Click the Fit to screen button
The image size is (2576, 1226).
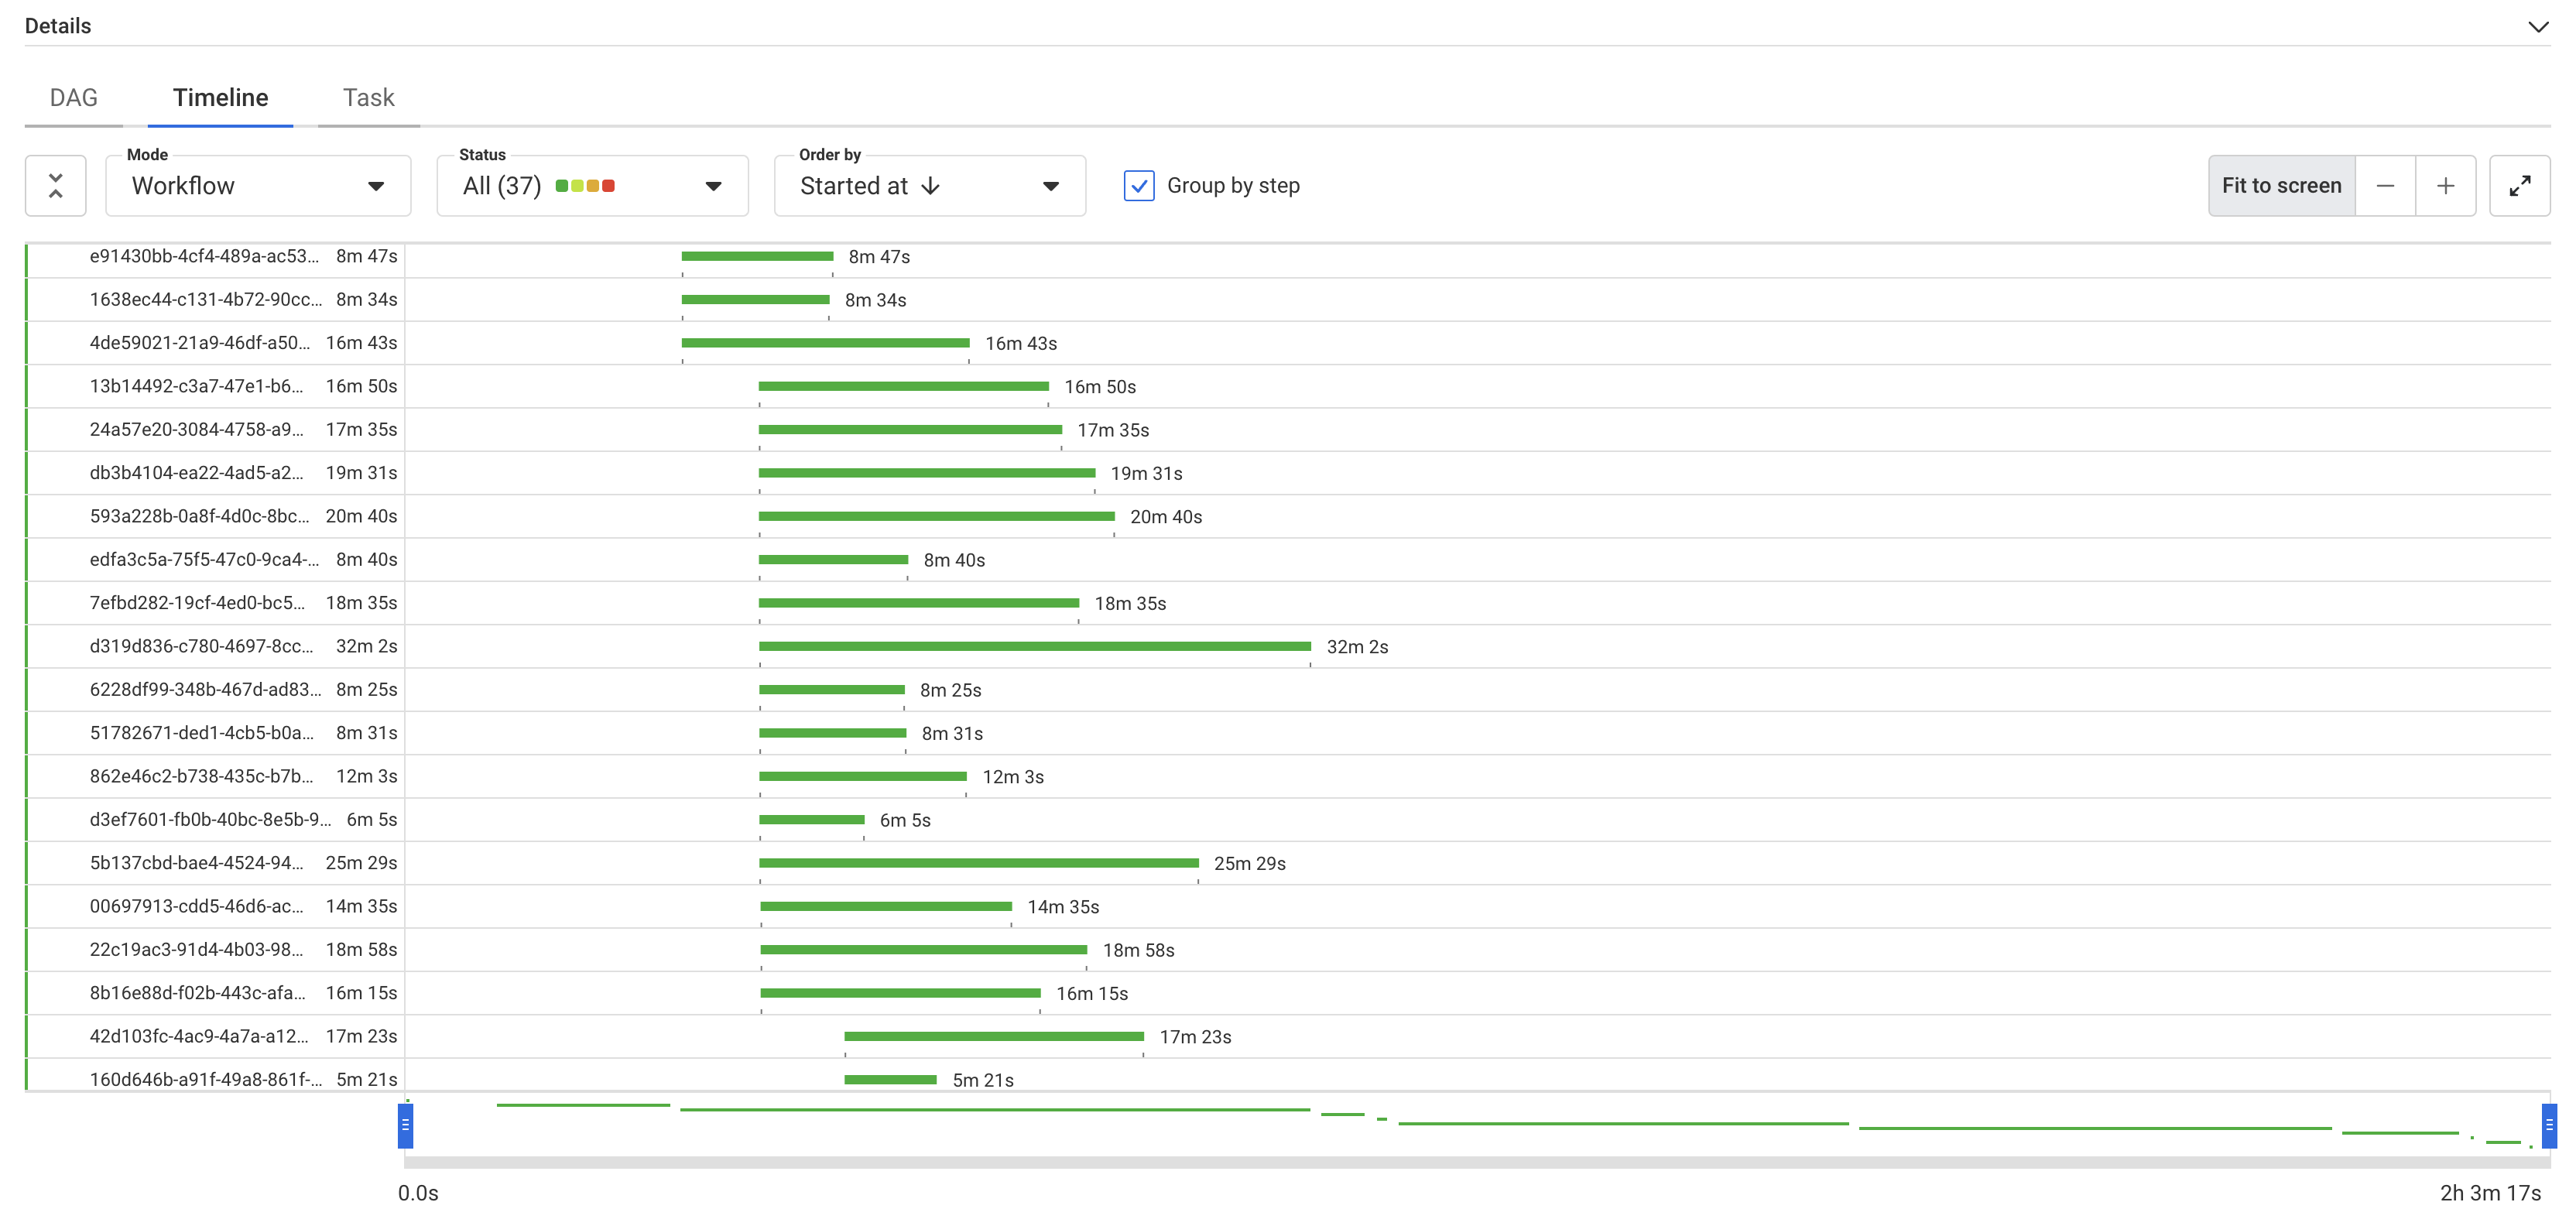[x=2281, y=186]
